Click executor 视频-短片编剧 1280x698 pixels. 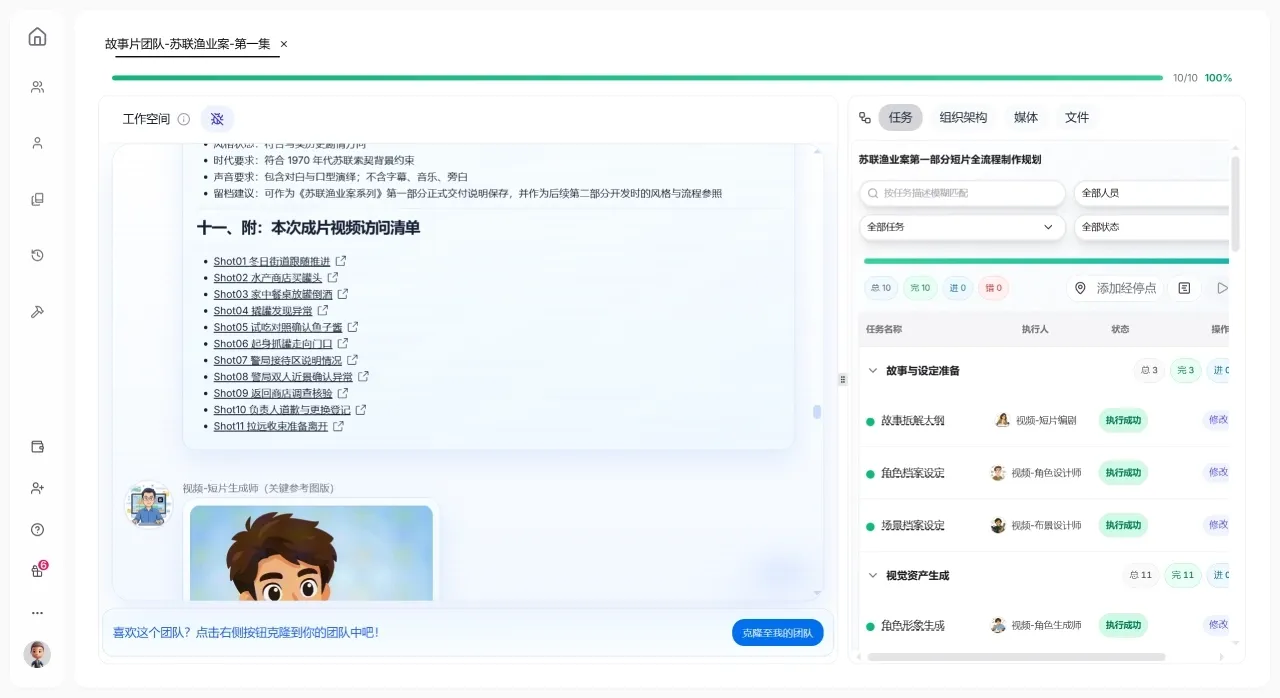(x=1036, y=421)
